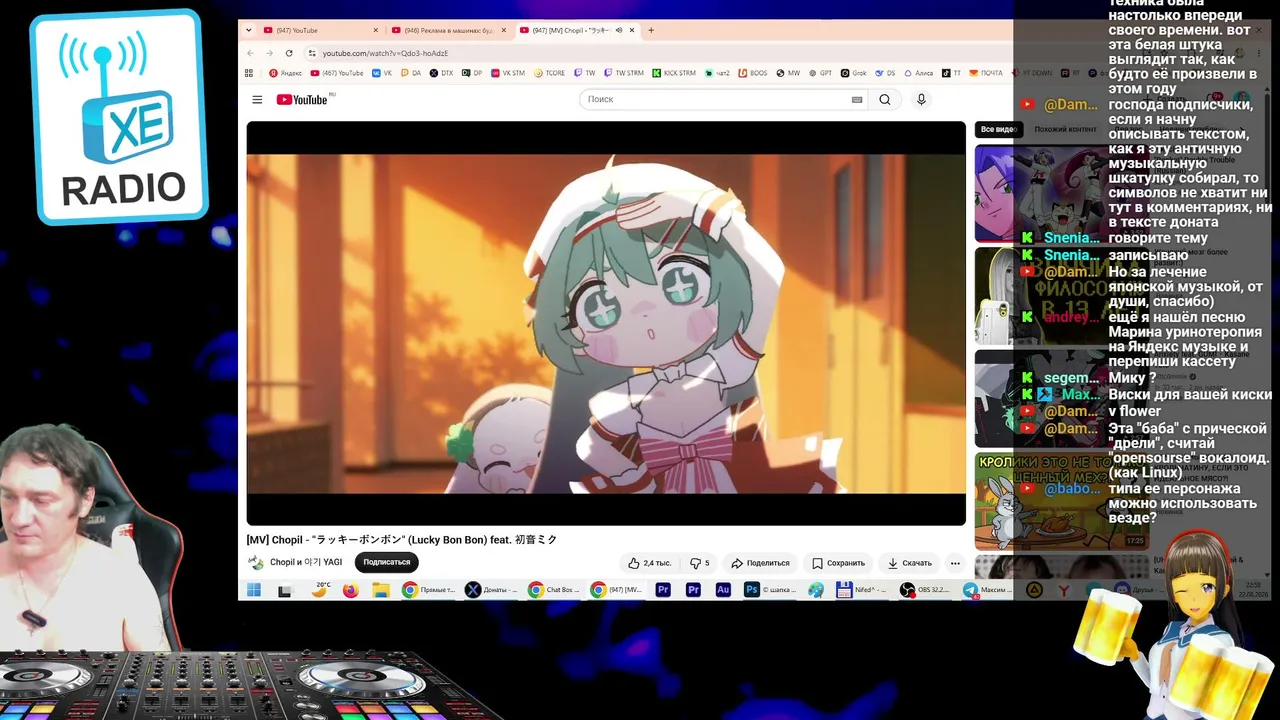Open the Grok bookmark
The image size is (1280, 720).
point(853,73)
